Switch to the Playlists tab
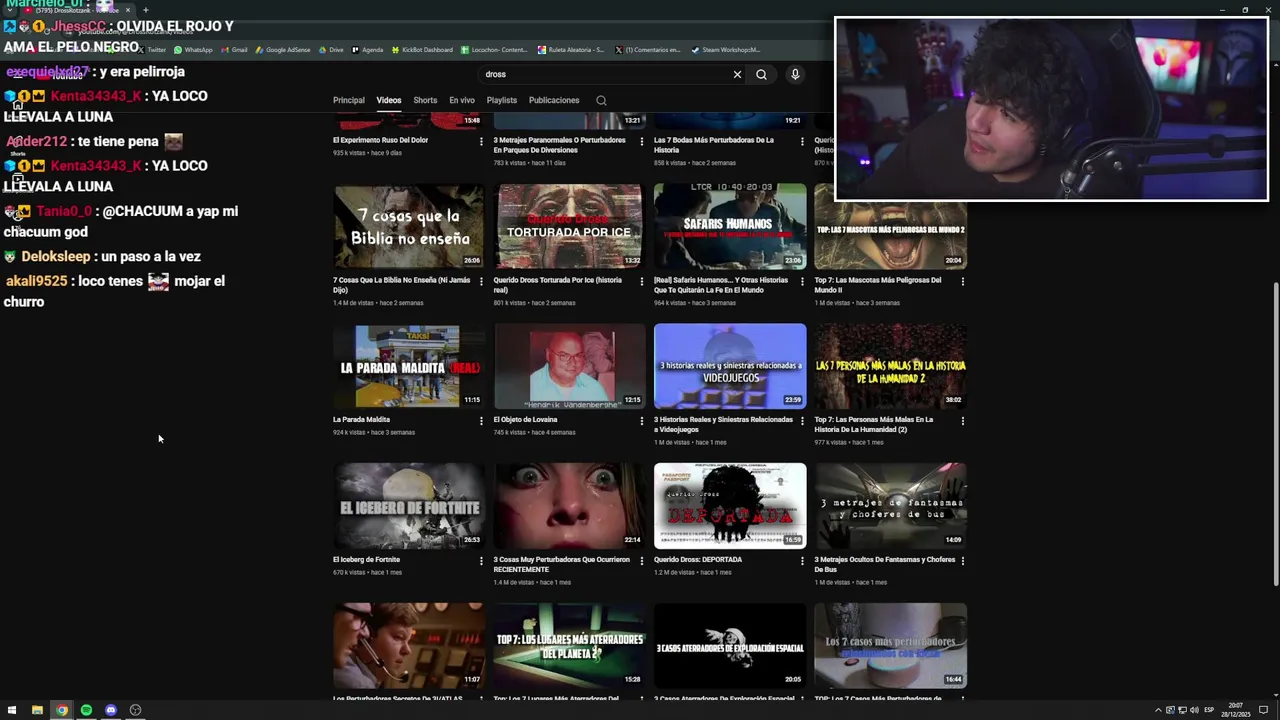1280x720 pixels. (x=502, y=100)
